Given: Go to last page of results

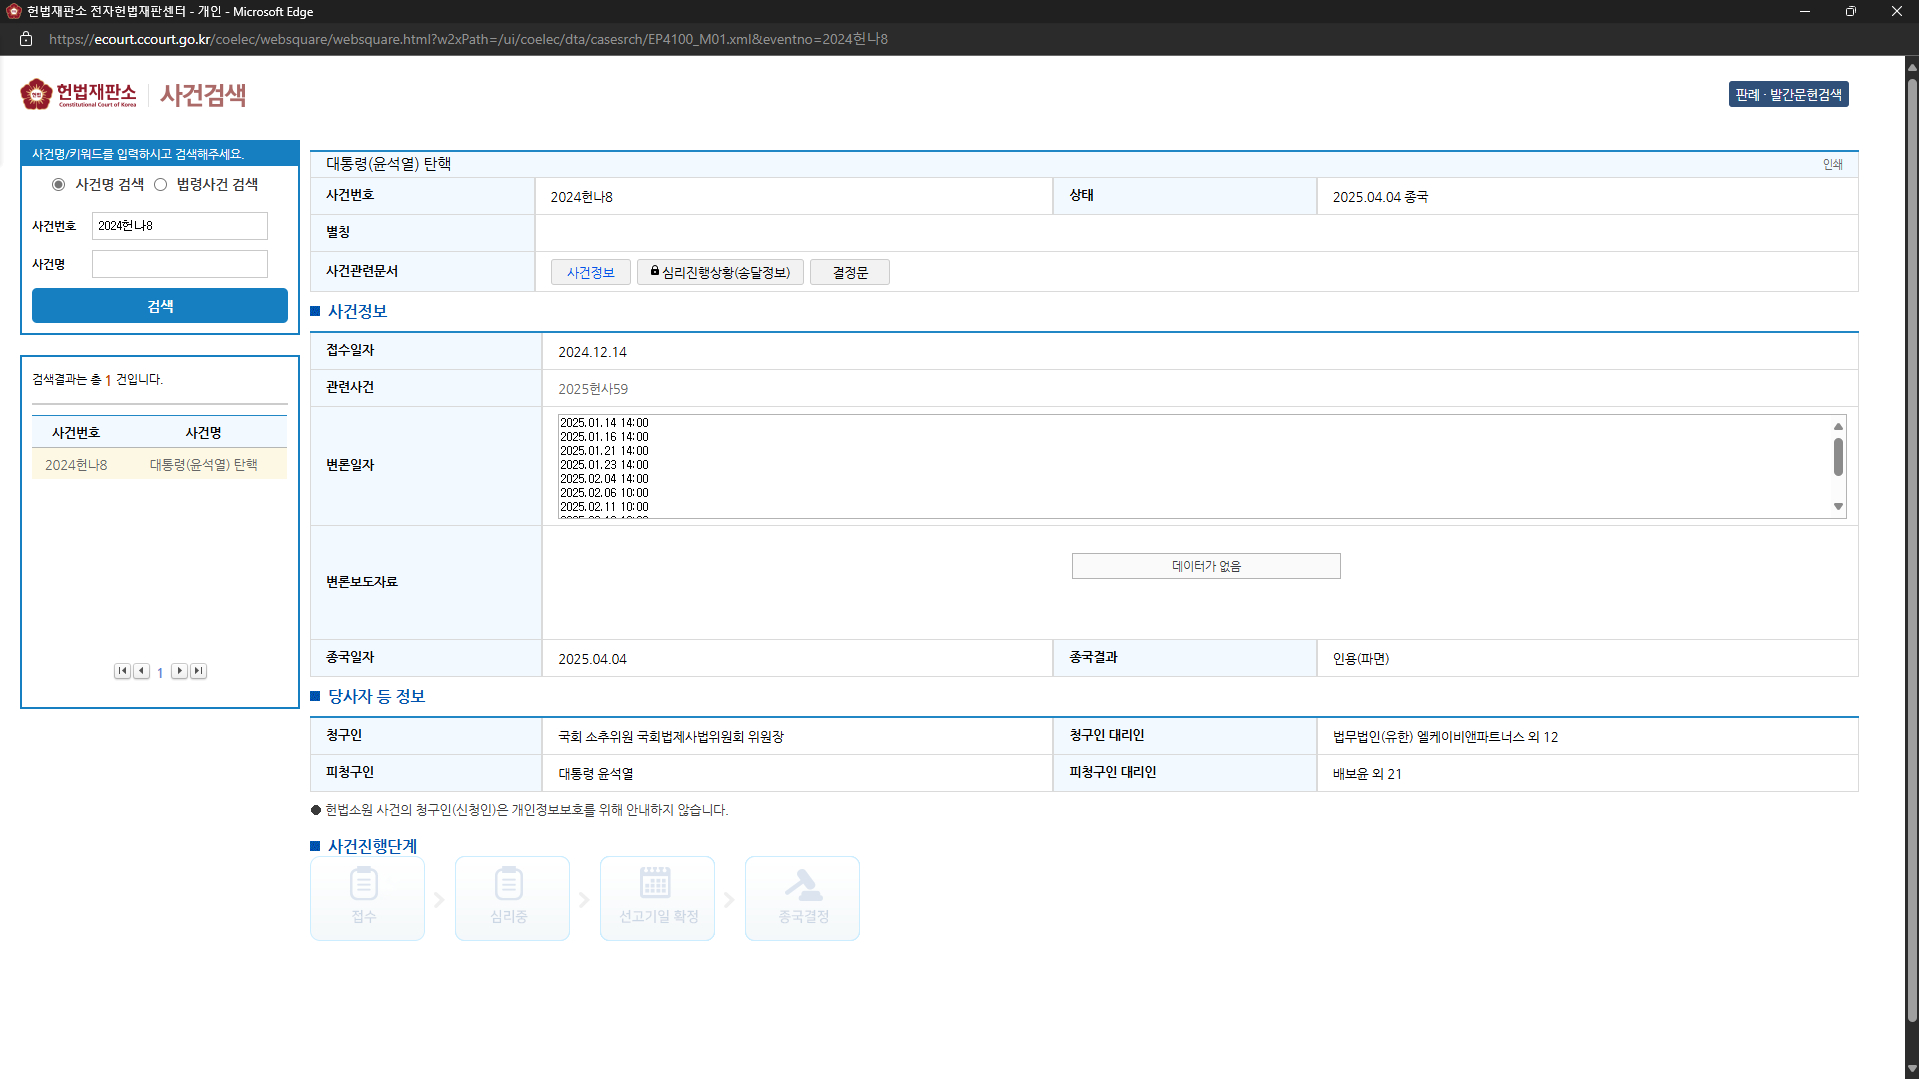Looking at the screenshot, I should click(x=199, y=671).
